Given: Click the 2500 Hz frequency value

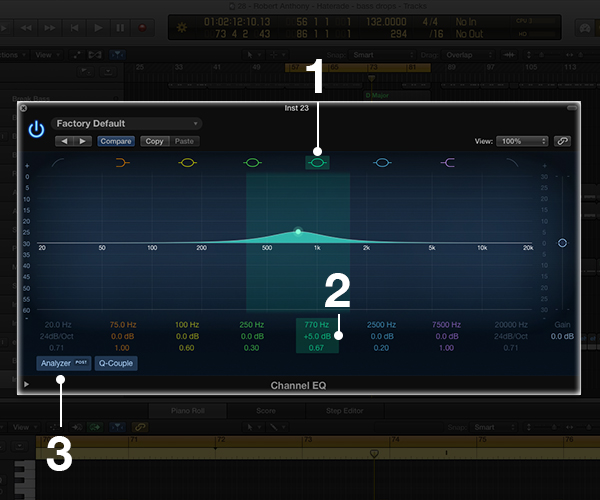Looking at the screenshot, I should (x=382, y=325).
